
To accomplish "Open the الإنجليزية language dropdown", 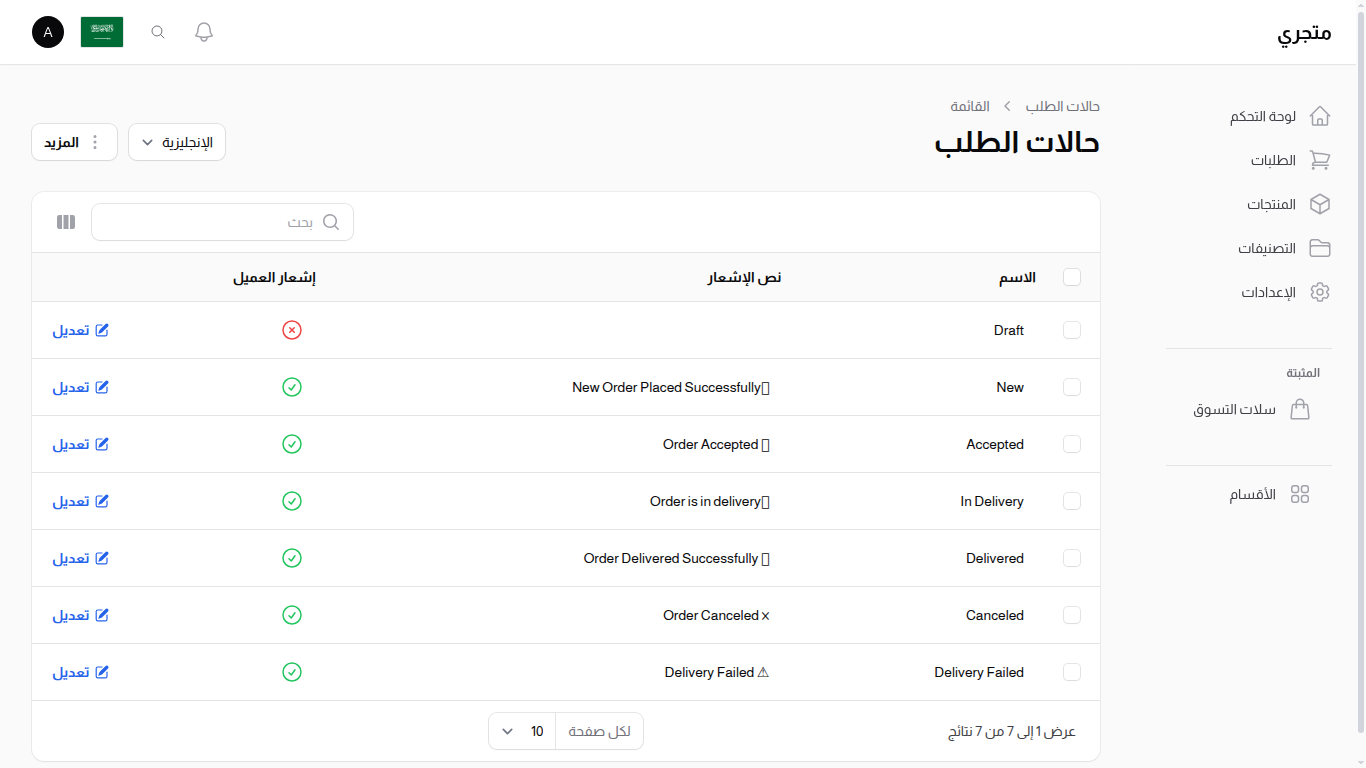I will (177, 142).
